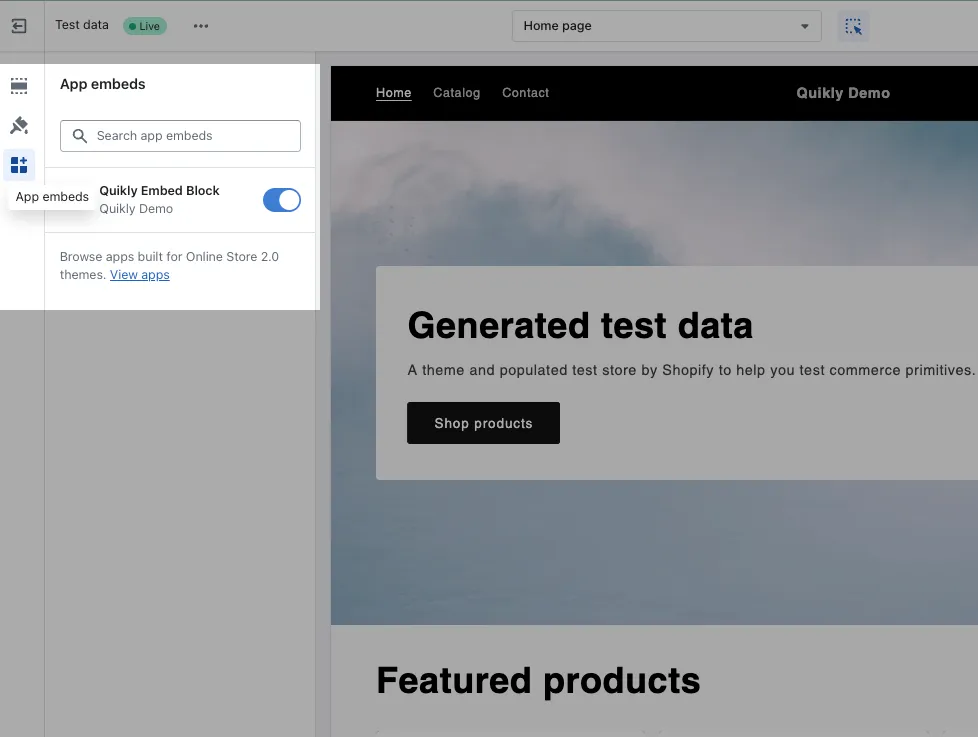The width and height of the screenshot is (978, 737).
Task: Follow the View apps link
Action: pos(139,274)
